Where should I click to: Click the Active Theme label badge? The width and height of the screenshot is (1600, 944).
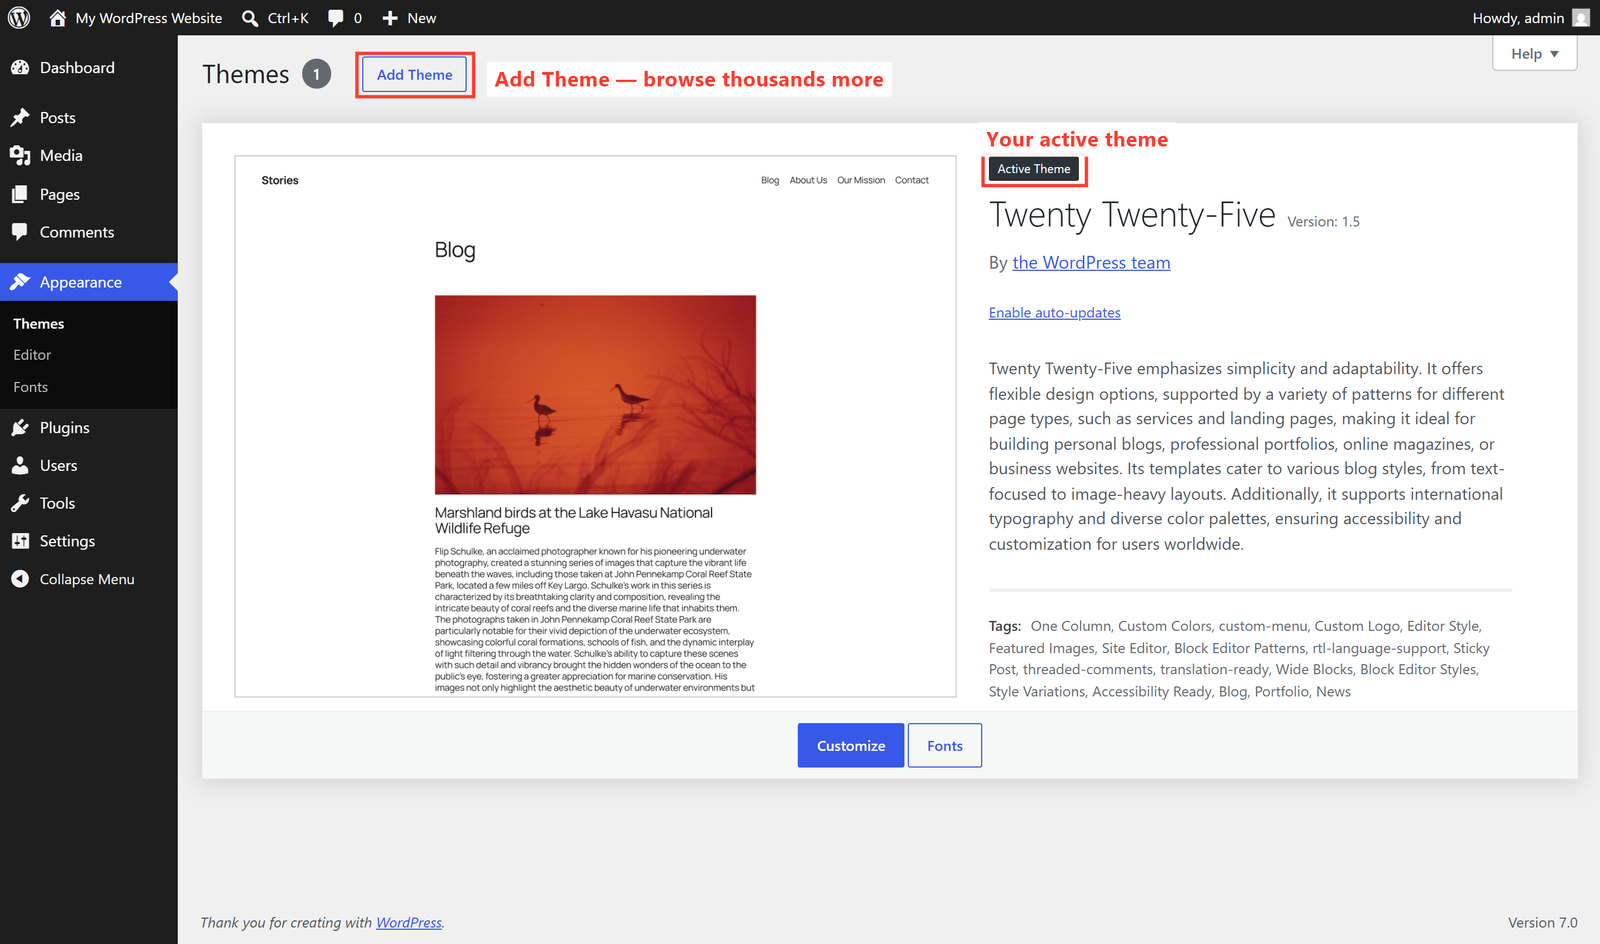coord(1034,169)
